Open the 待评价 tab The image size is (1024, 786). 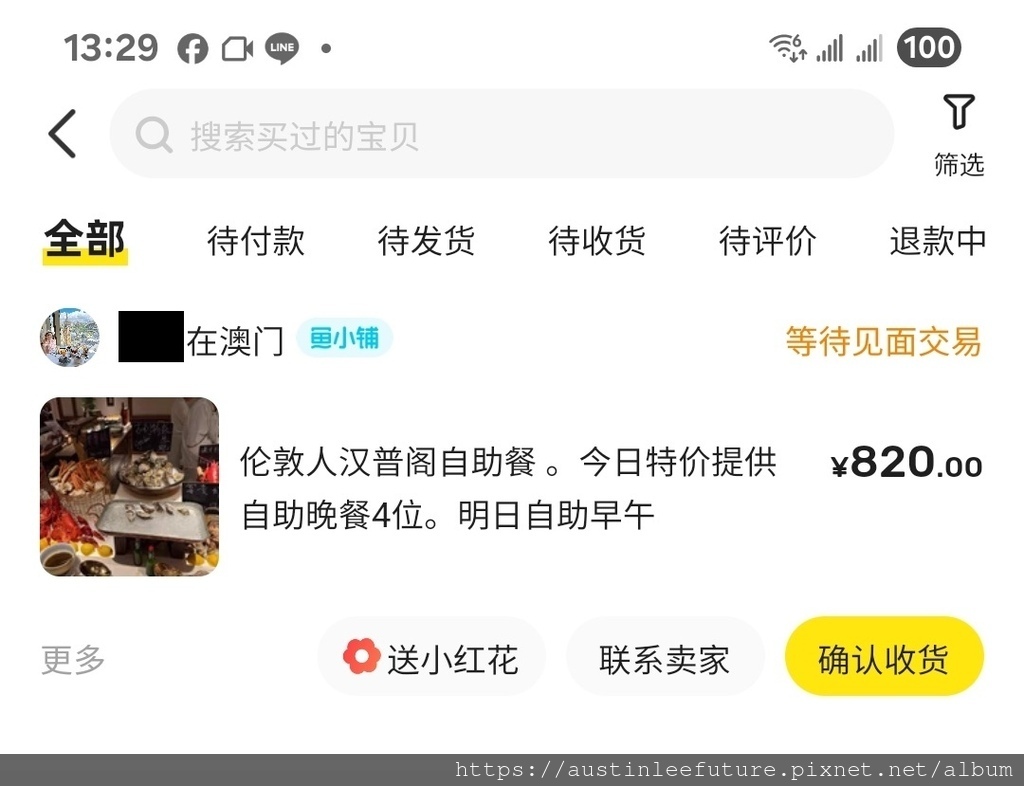coord(767,241)
